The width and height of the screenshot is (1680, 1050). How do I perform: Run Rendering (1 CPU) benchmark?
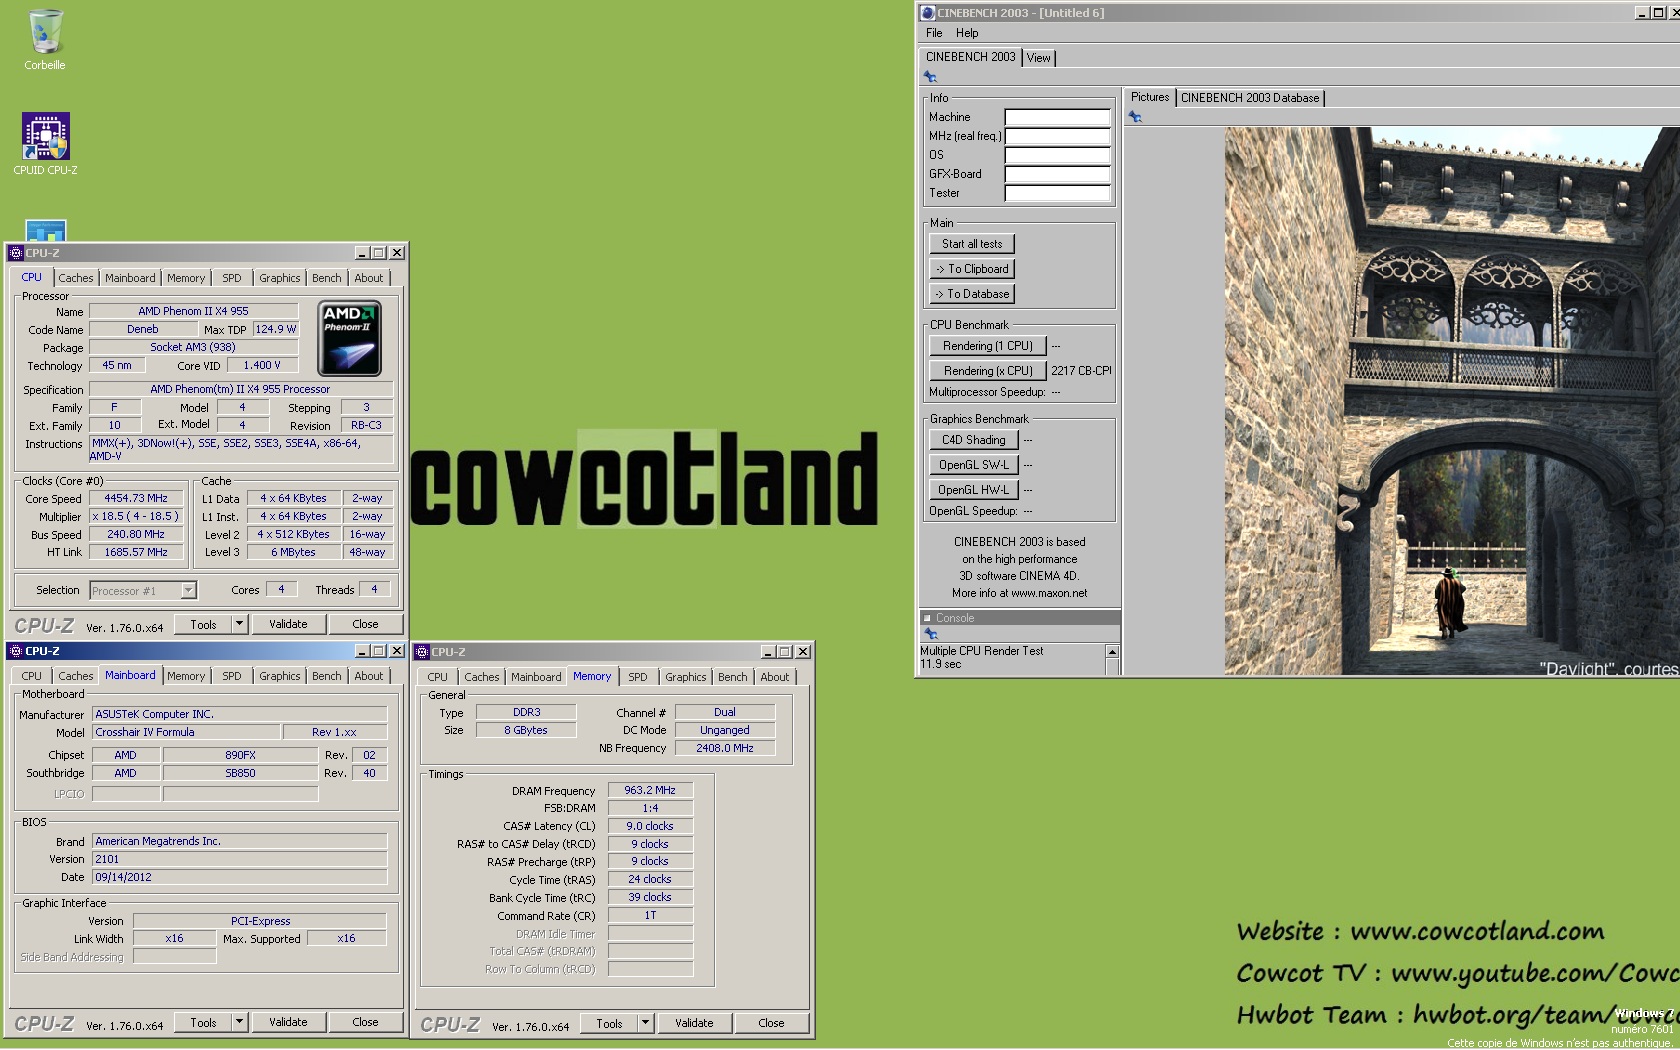coord(988,346)
